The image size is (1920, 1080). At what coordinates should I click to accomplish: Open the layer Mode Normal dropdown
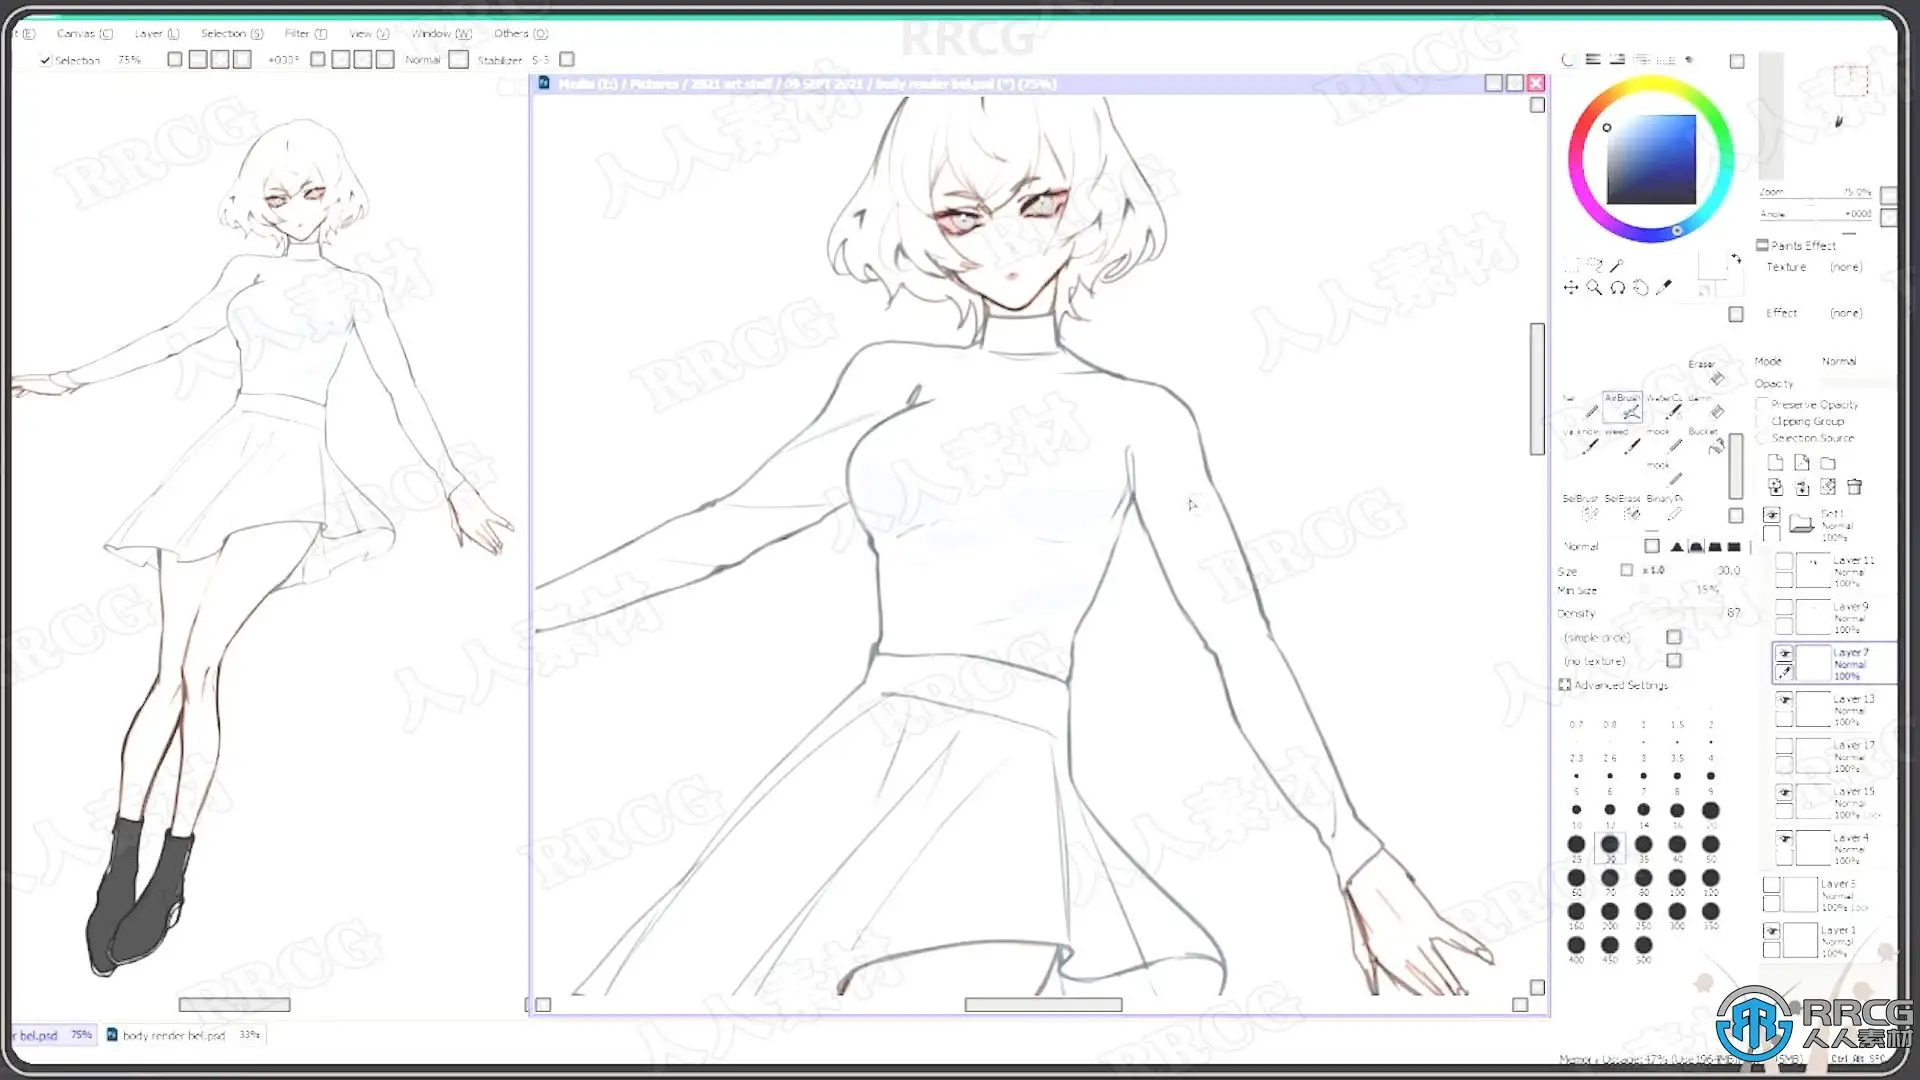click(x=1839, y=361)
